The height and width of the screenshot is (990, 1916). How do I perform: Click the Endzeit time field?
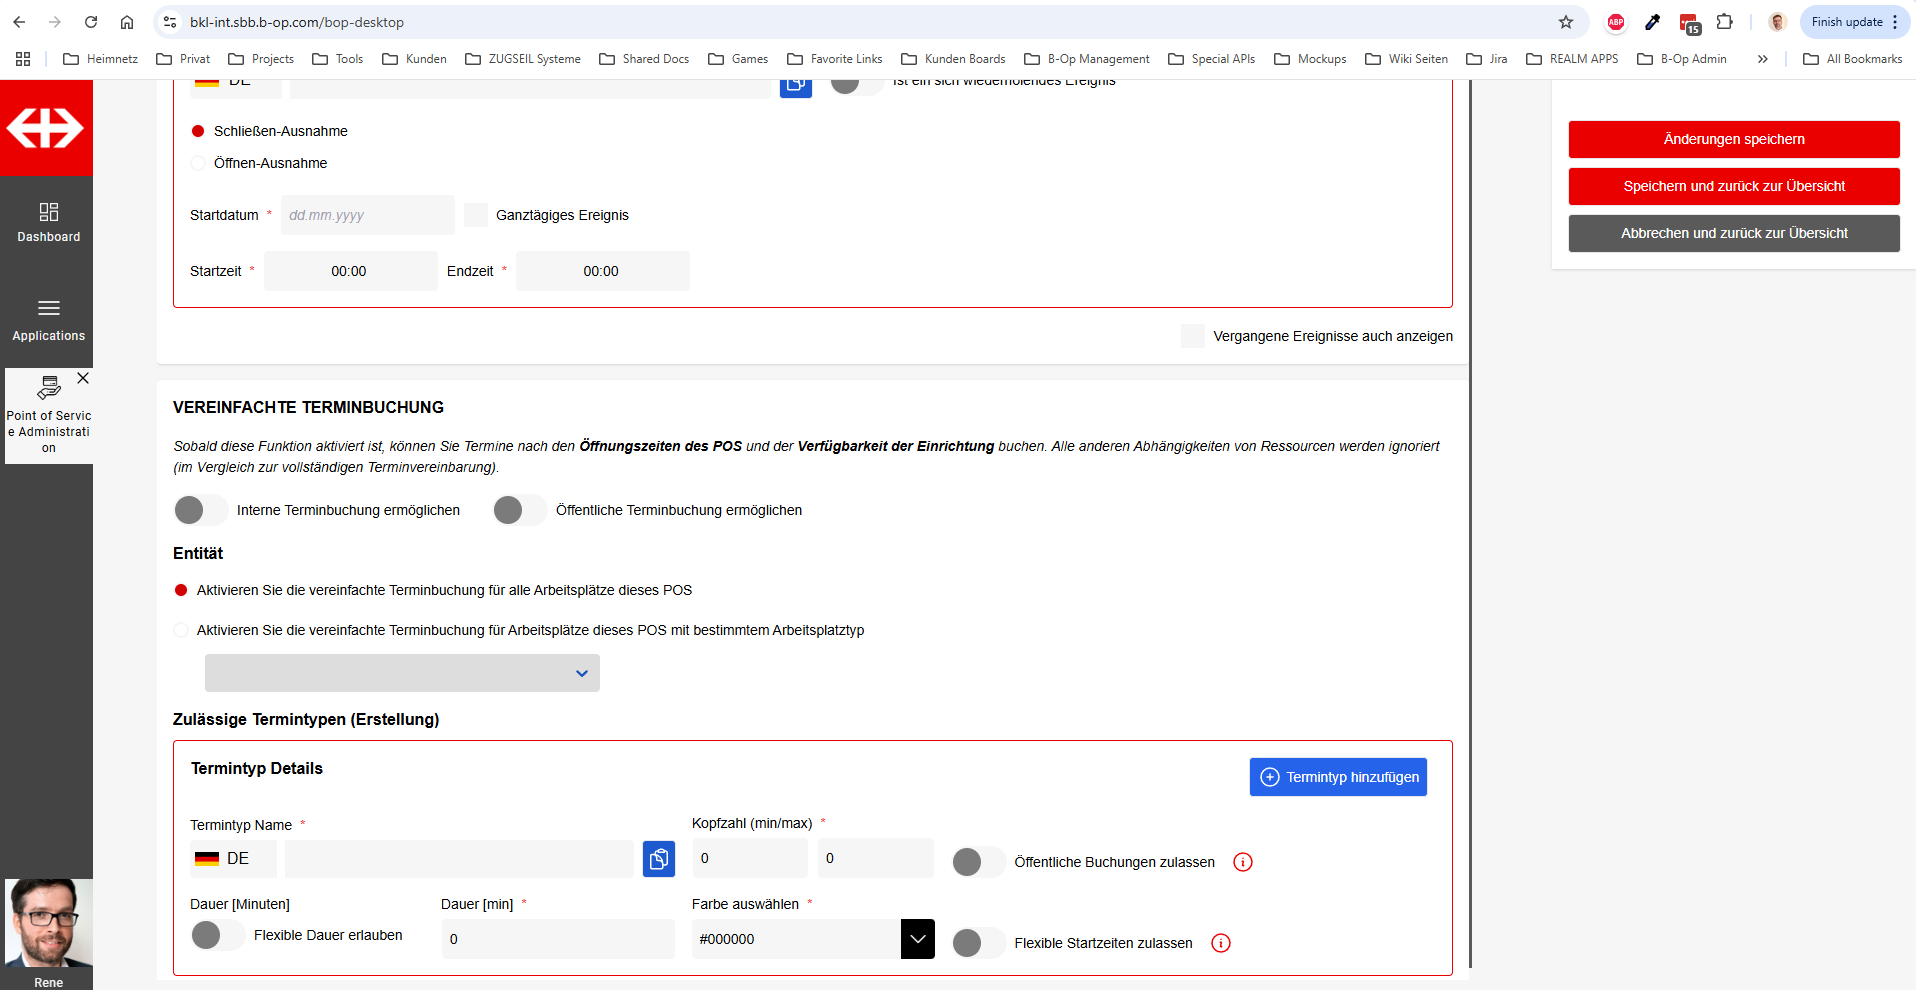coord(603,271)
